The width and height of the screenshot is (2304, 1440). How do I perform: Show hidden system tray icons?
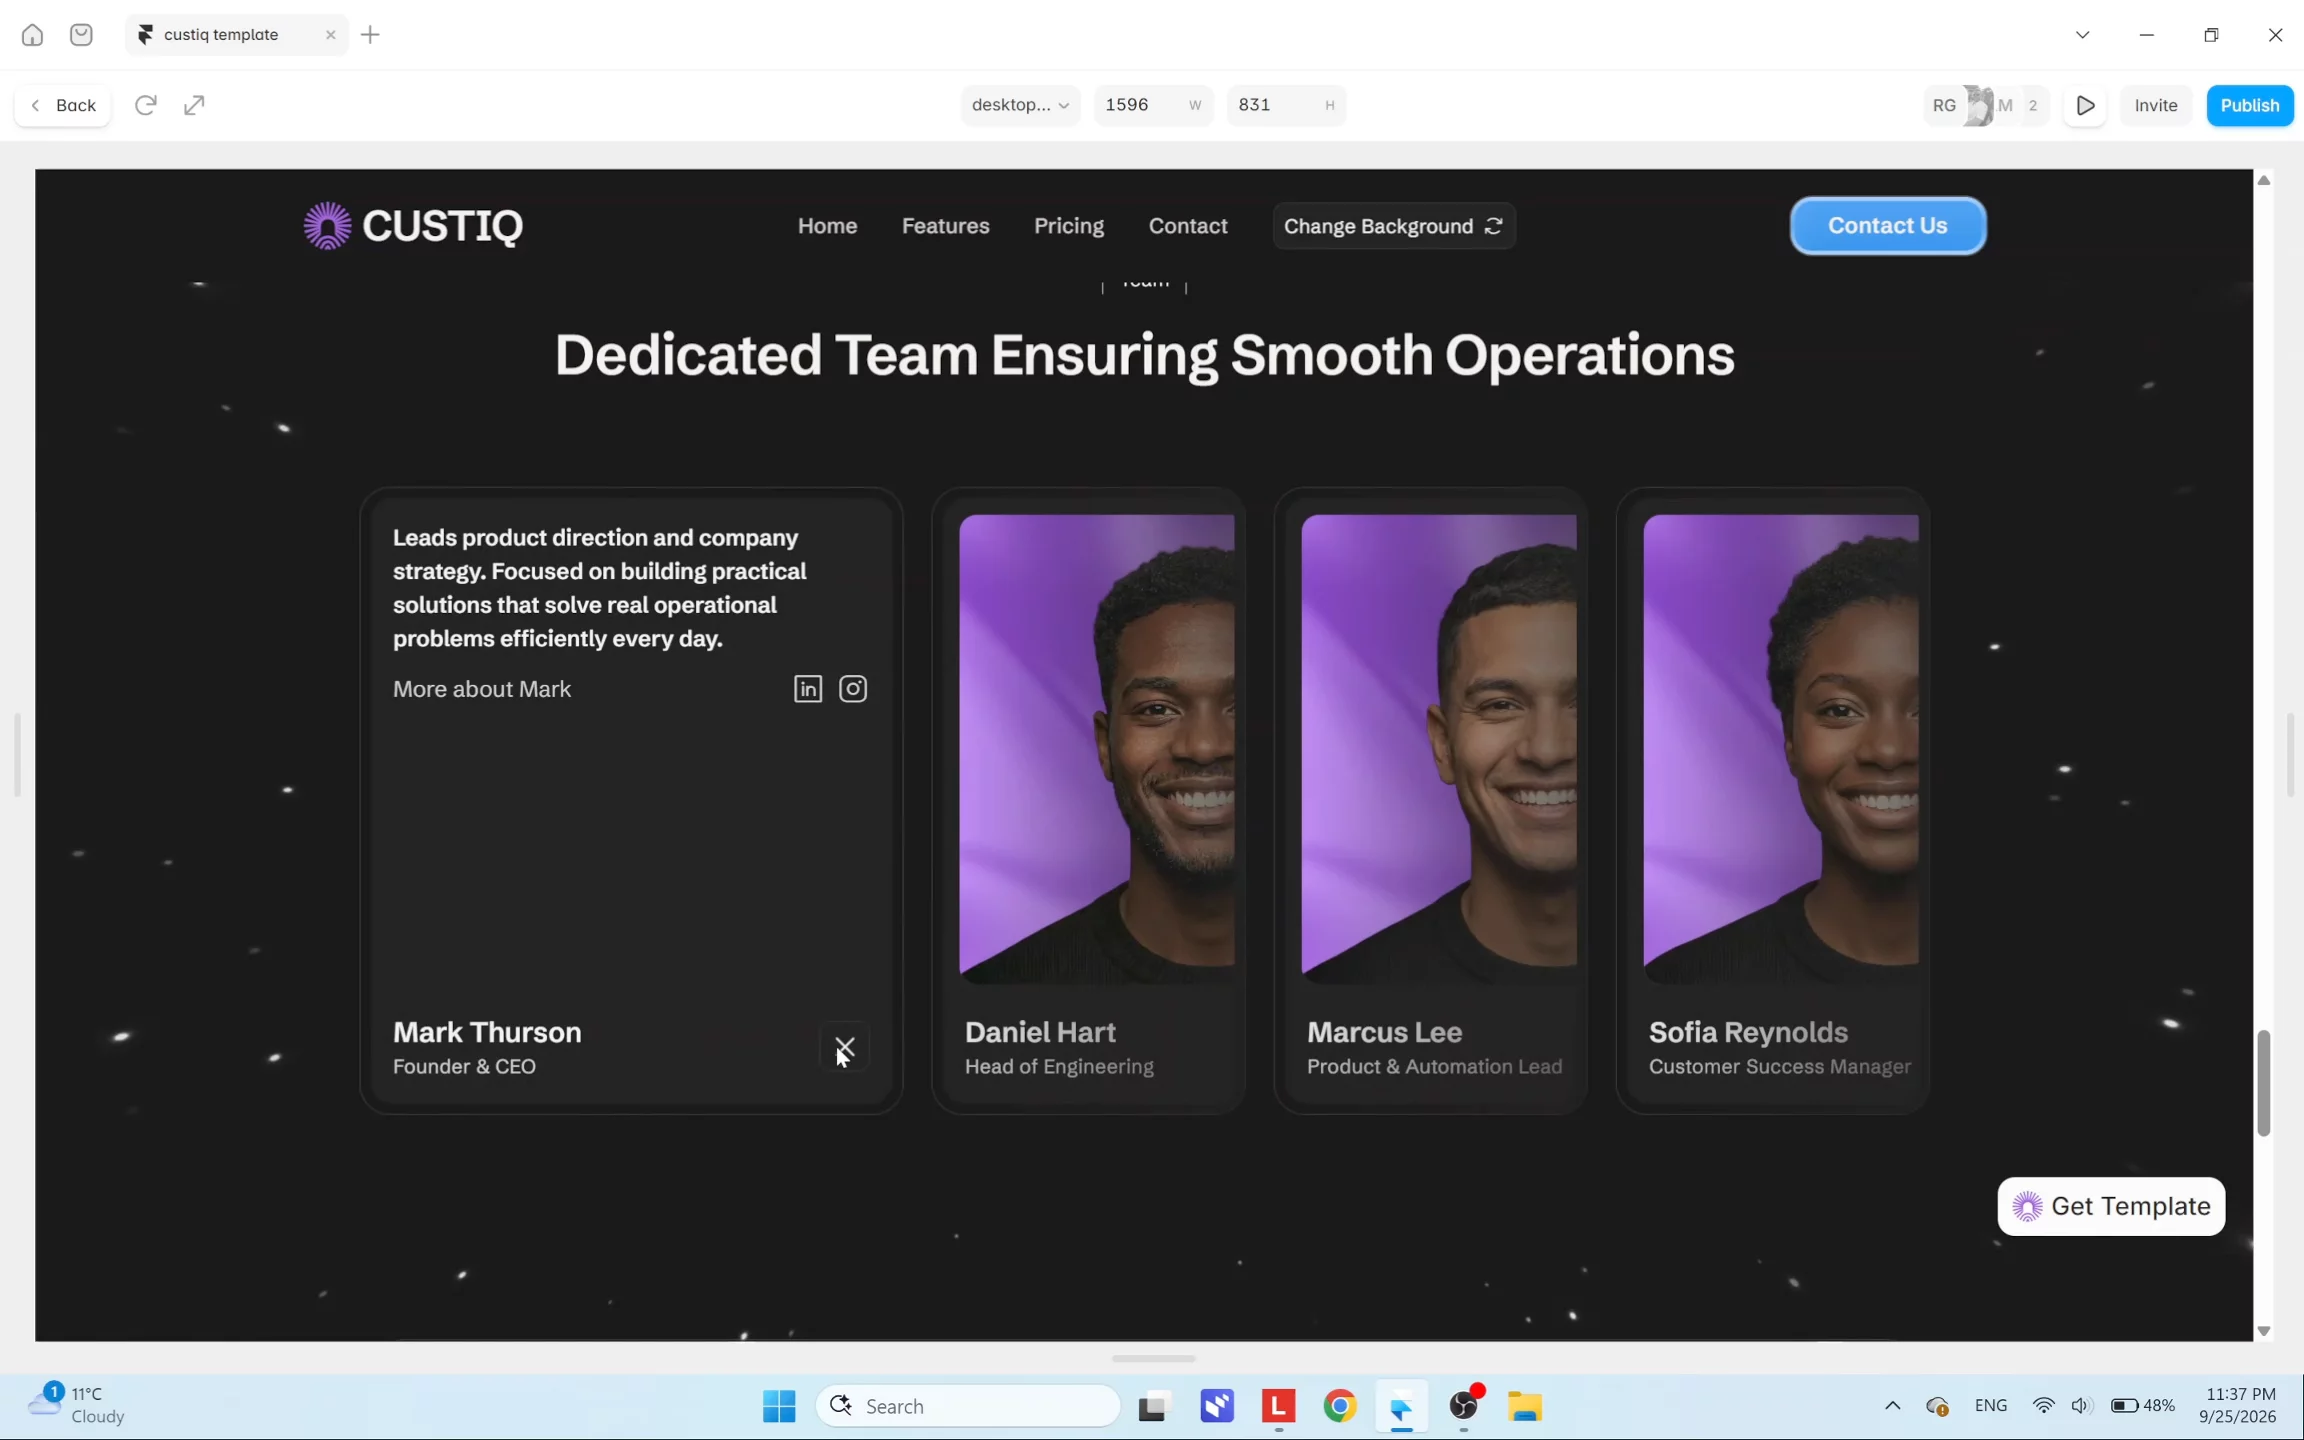coord(1892,1406)
